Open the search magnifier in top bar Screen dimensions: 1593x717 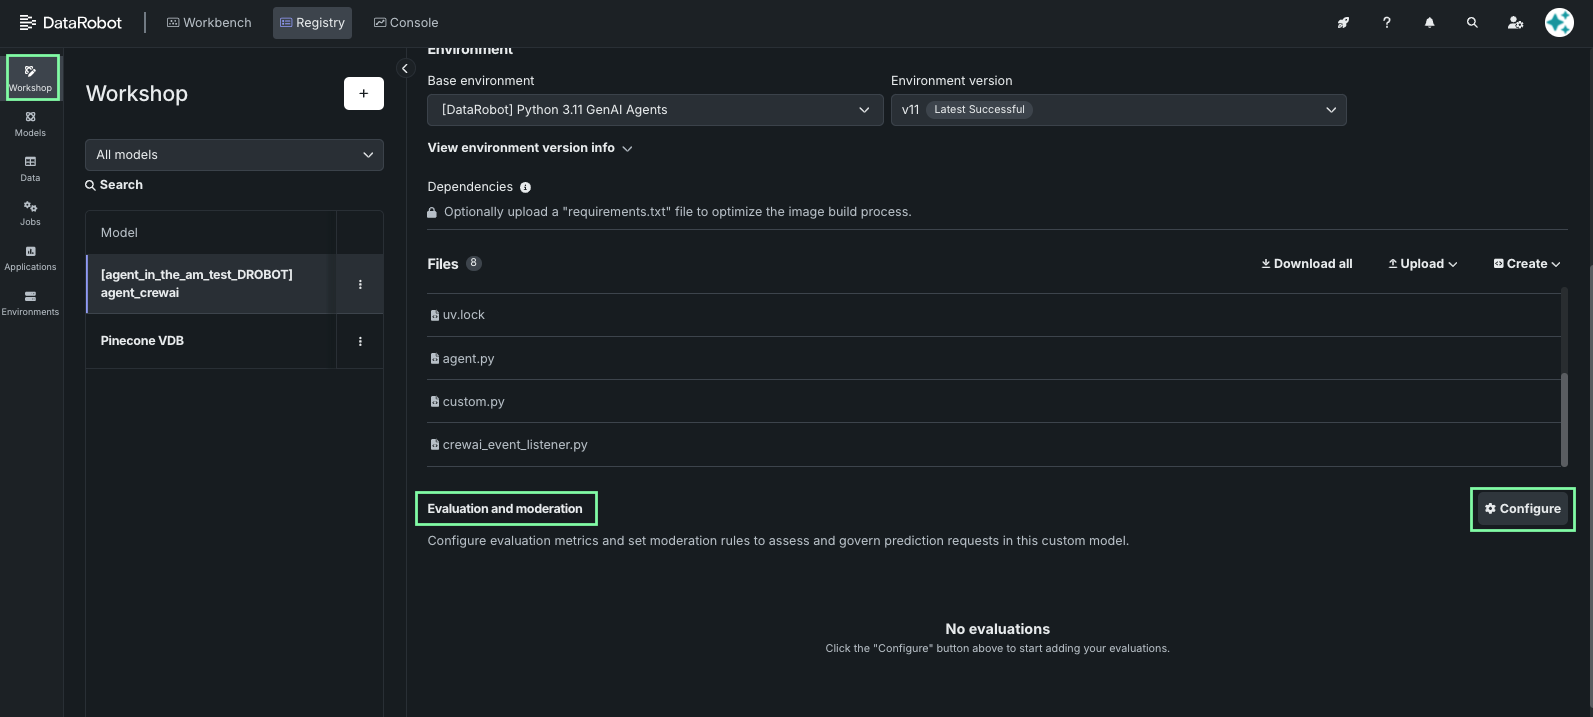pos(1472,22)
